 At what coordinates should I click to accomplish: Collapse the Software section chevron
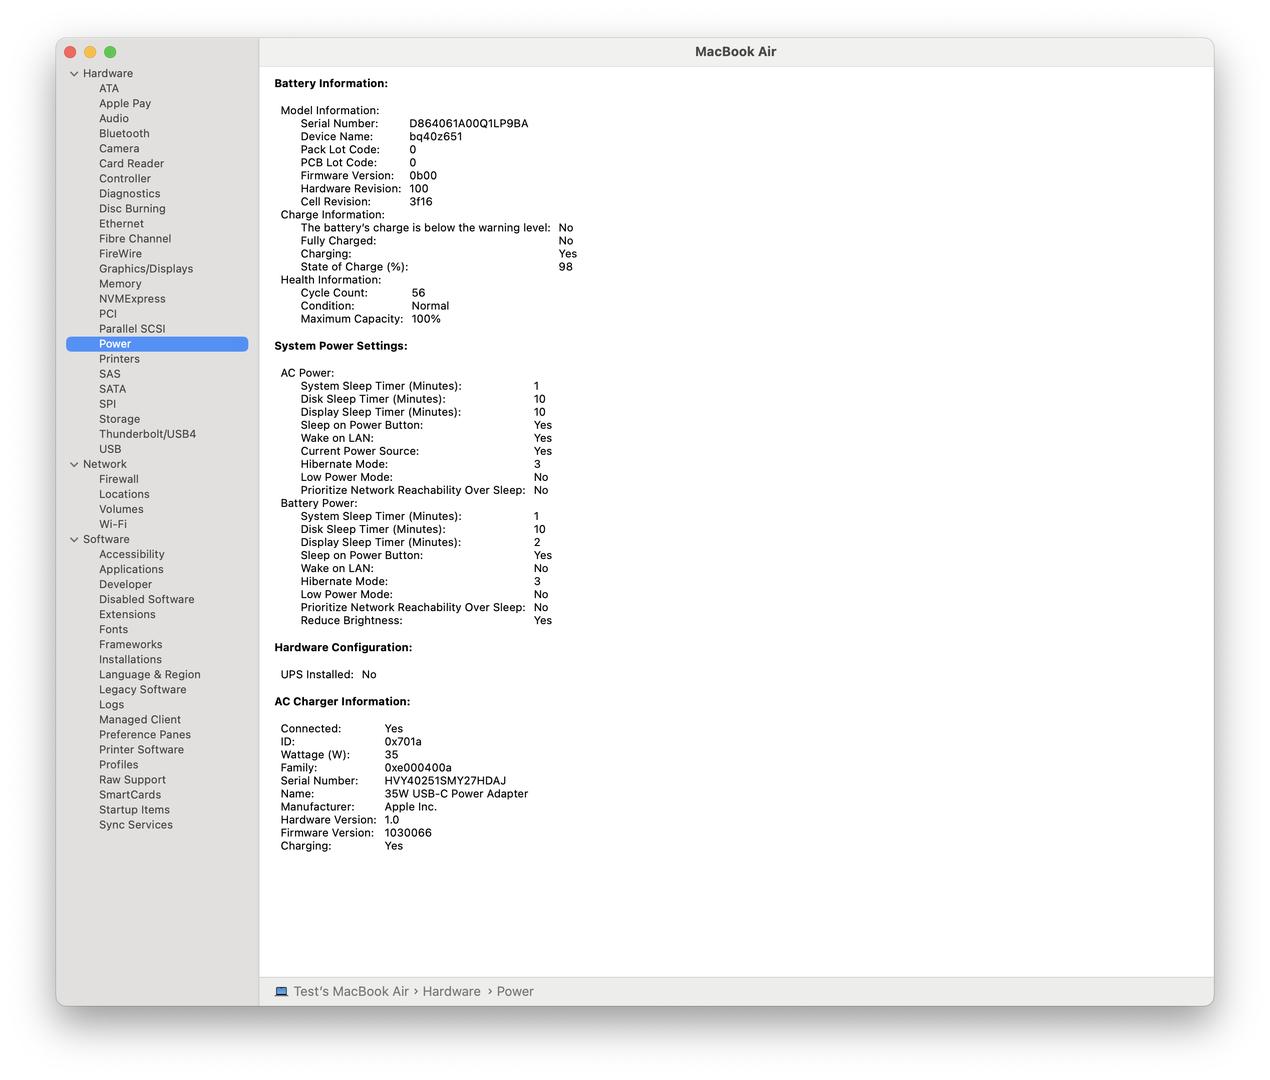(74, 540)
